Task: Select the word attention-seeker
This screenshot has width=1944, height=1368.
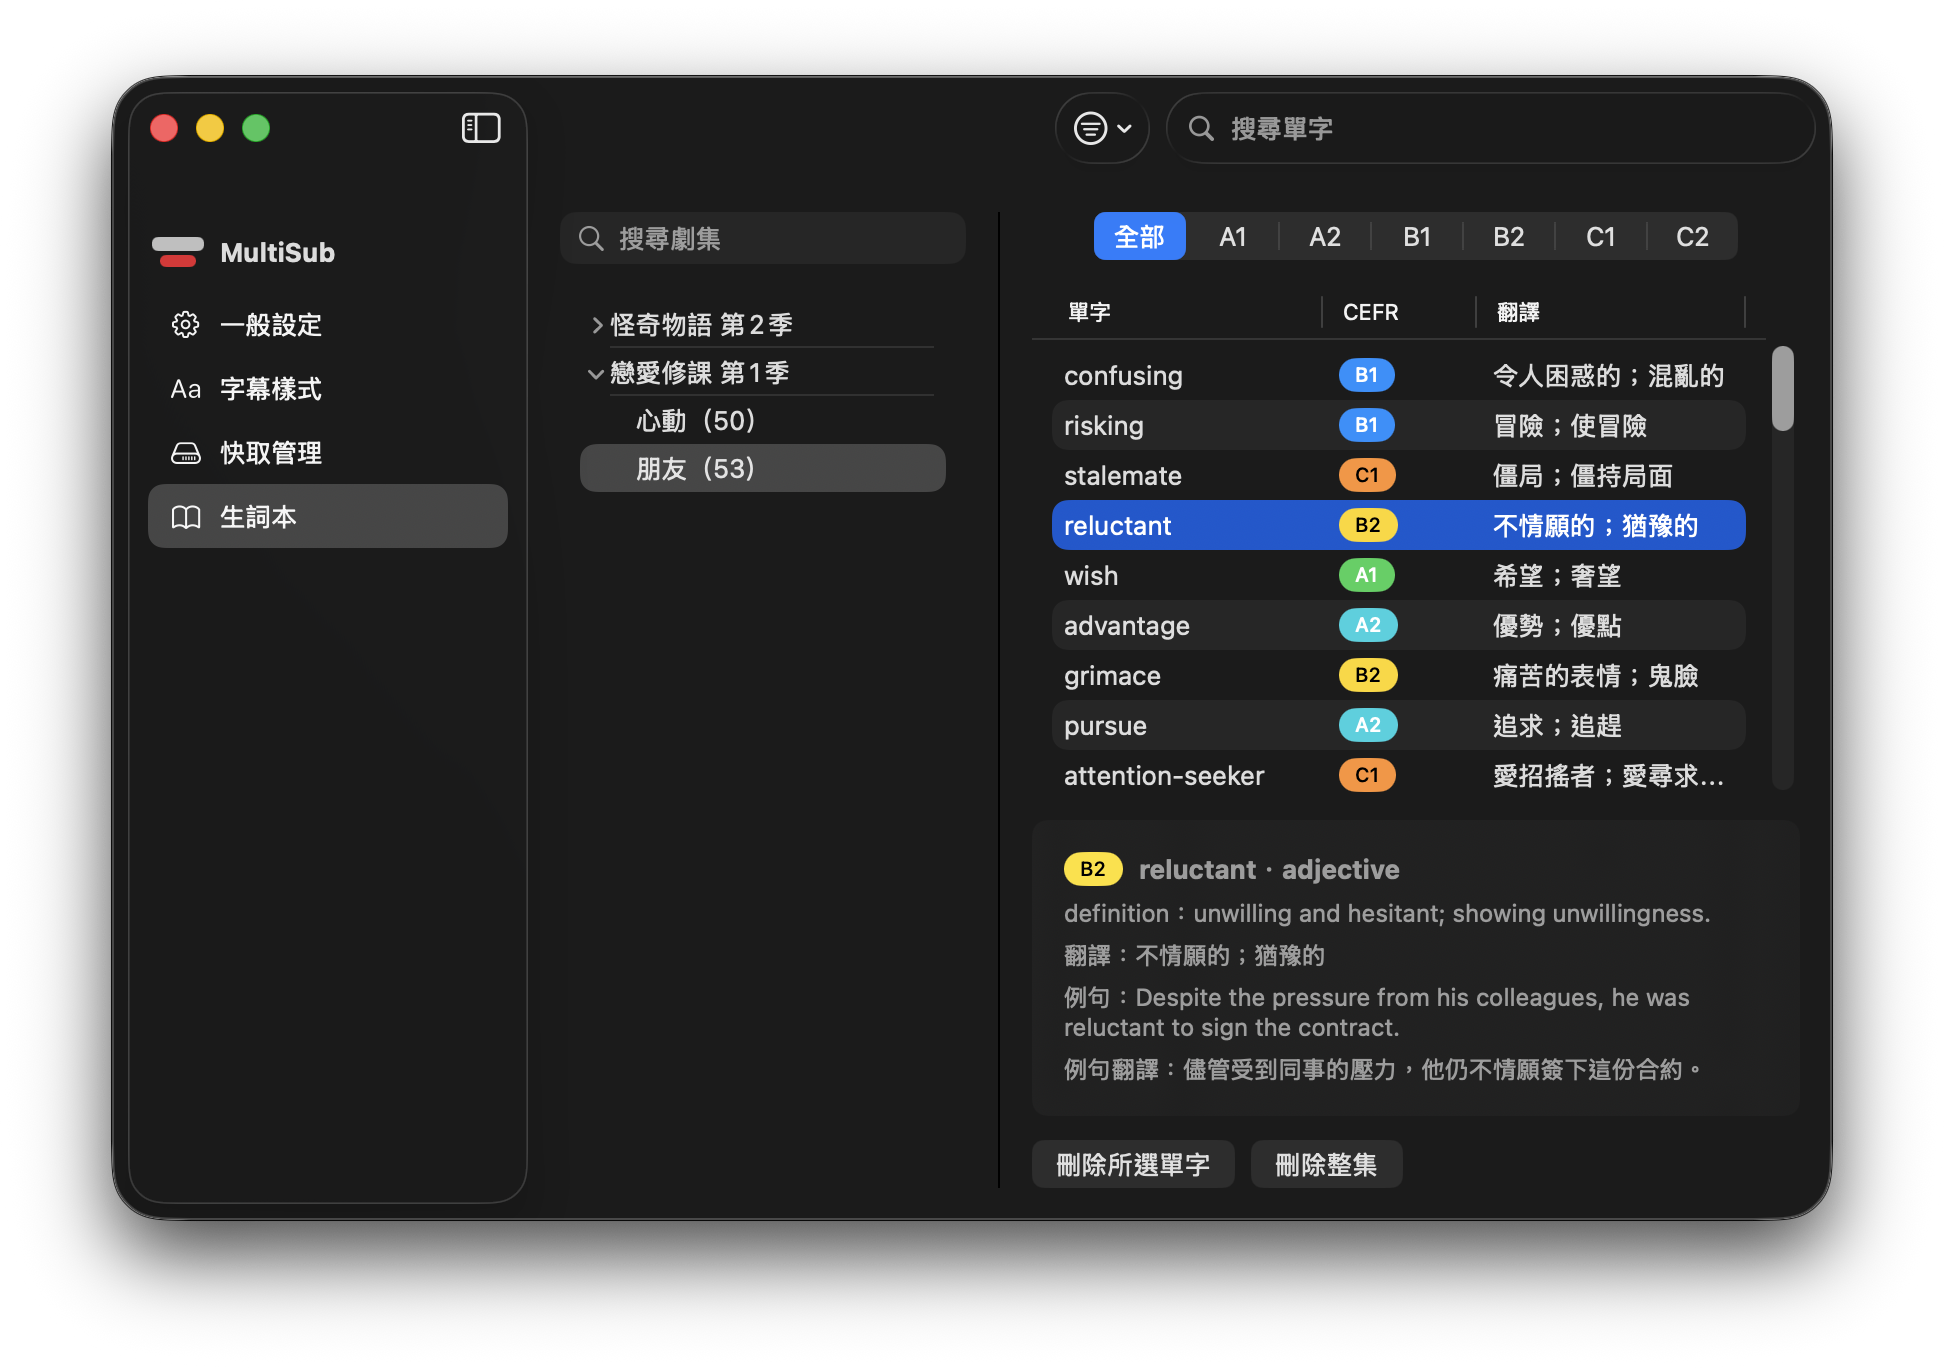Action: tap(1163, 775)
